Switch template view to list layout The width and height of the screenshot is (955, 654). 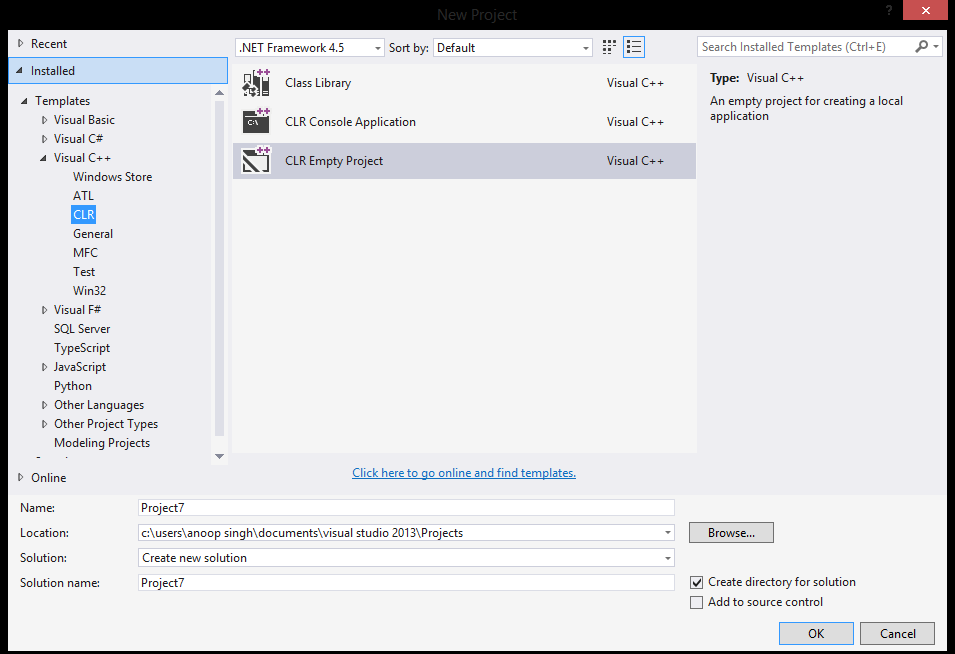pos(633,47)
